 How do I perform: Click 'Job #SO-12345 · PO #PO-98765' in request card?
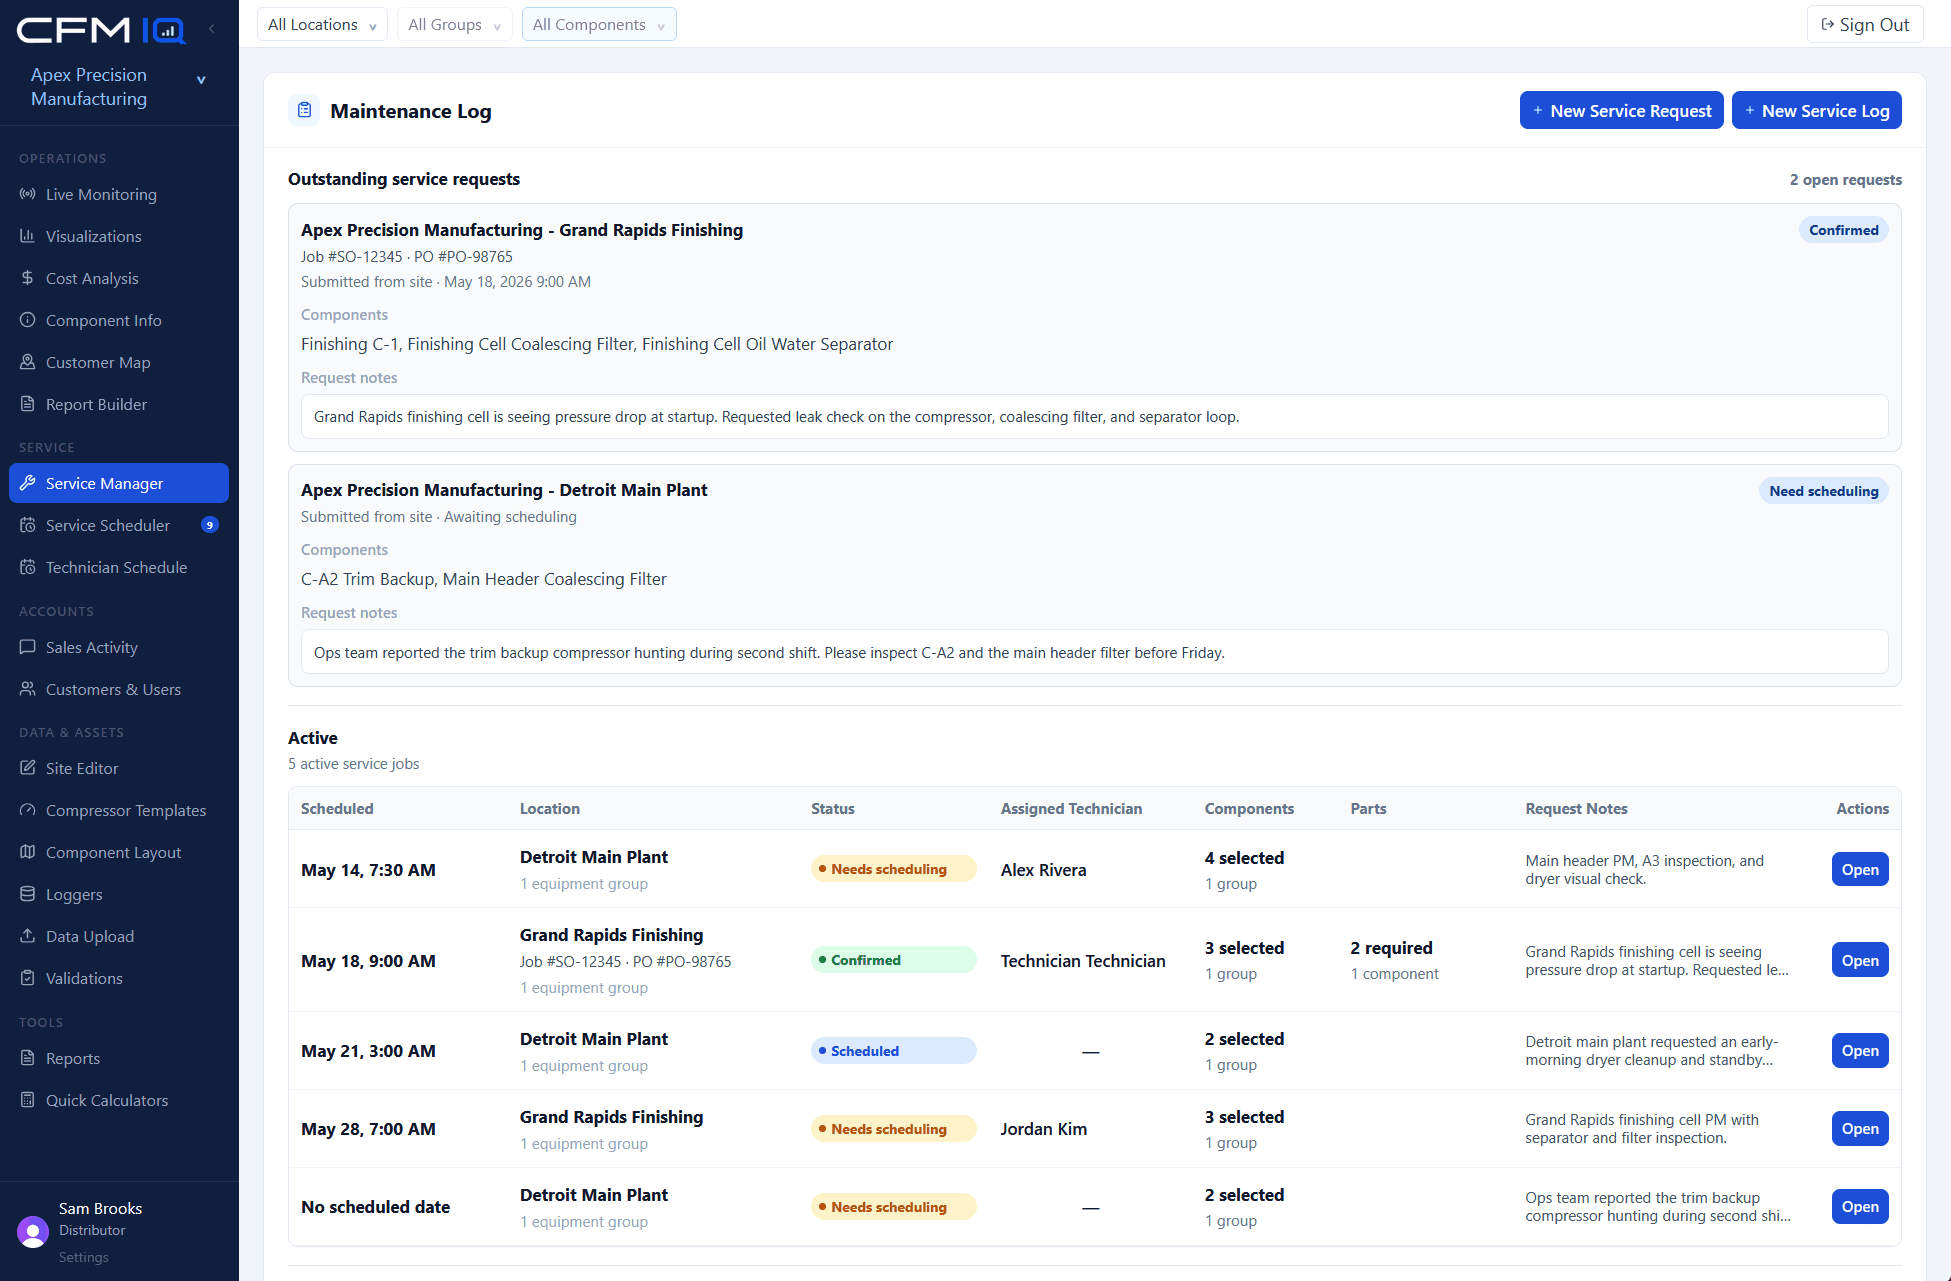pos(407,256)
